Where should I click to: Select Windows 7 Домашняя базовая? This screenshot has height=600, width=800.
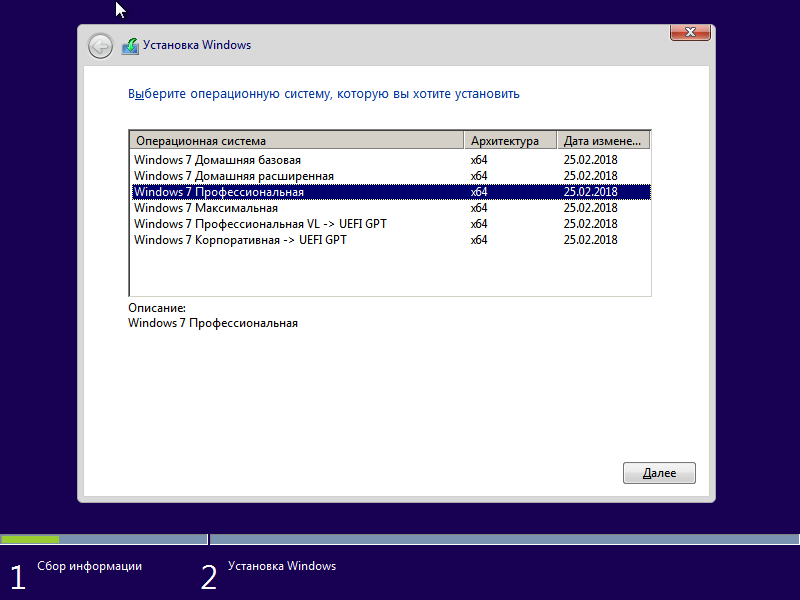(391, 160)
